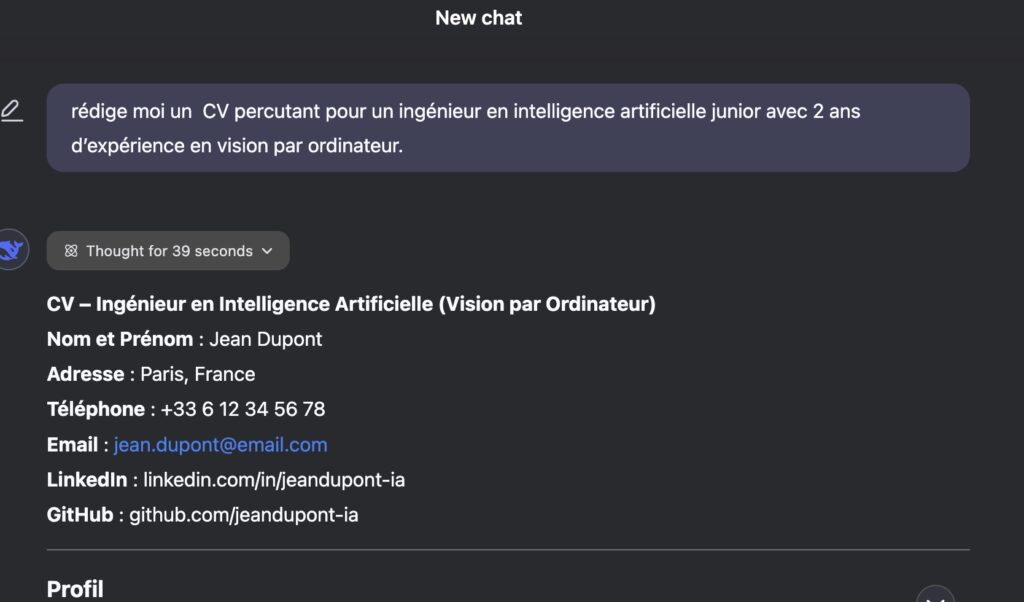Click the phone number +33 6 12 34 56 78
Viewport: 1024px width, 602px height.
click(243, 409)
